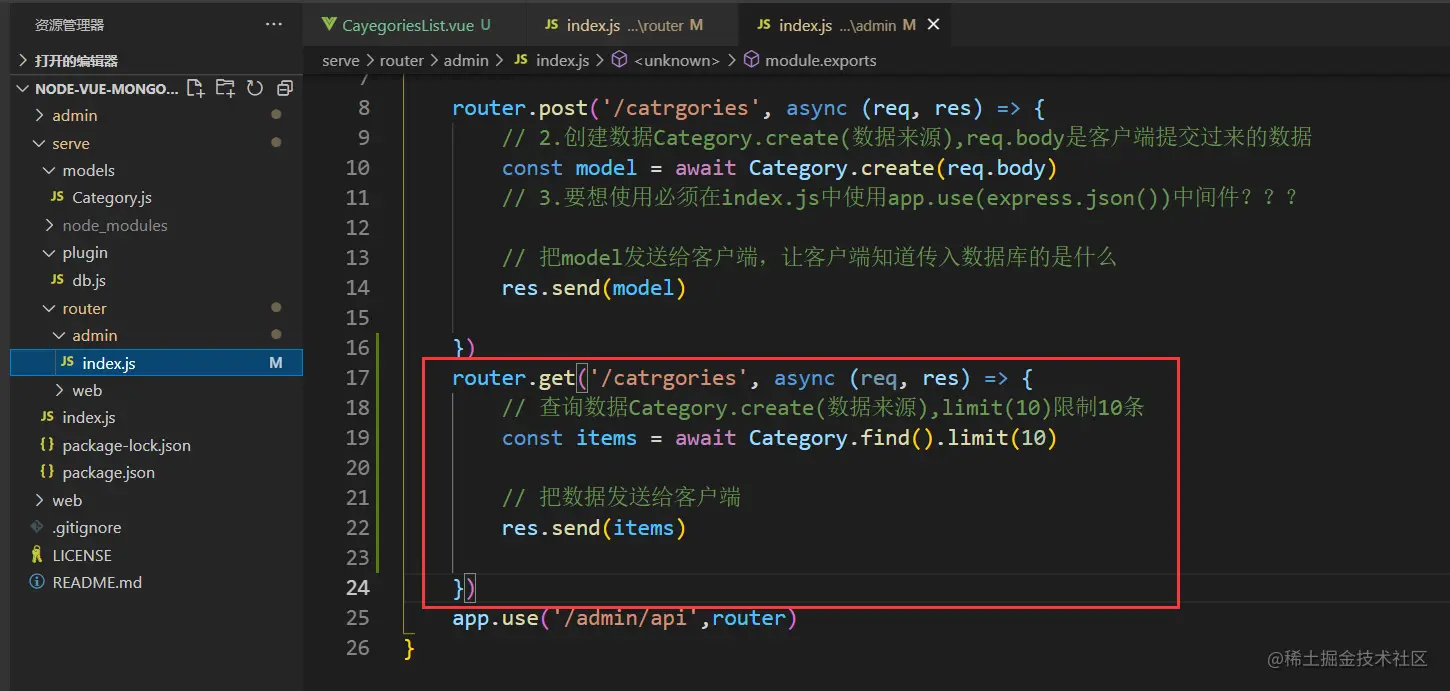Collapse the models folder
This screenshot has height=691, width=1450.
88,170
